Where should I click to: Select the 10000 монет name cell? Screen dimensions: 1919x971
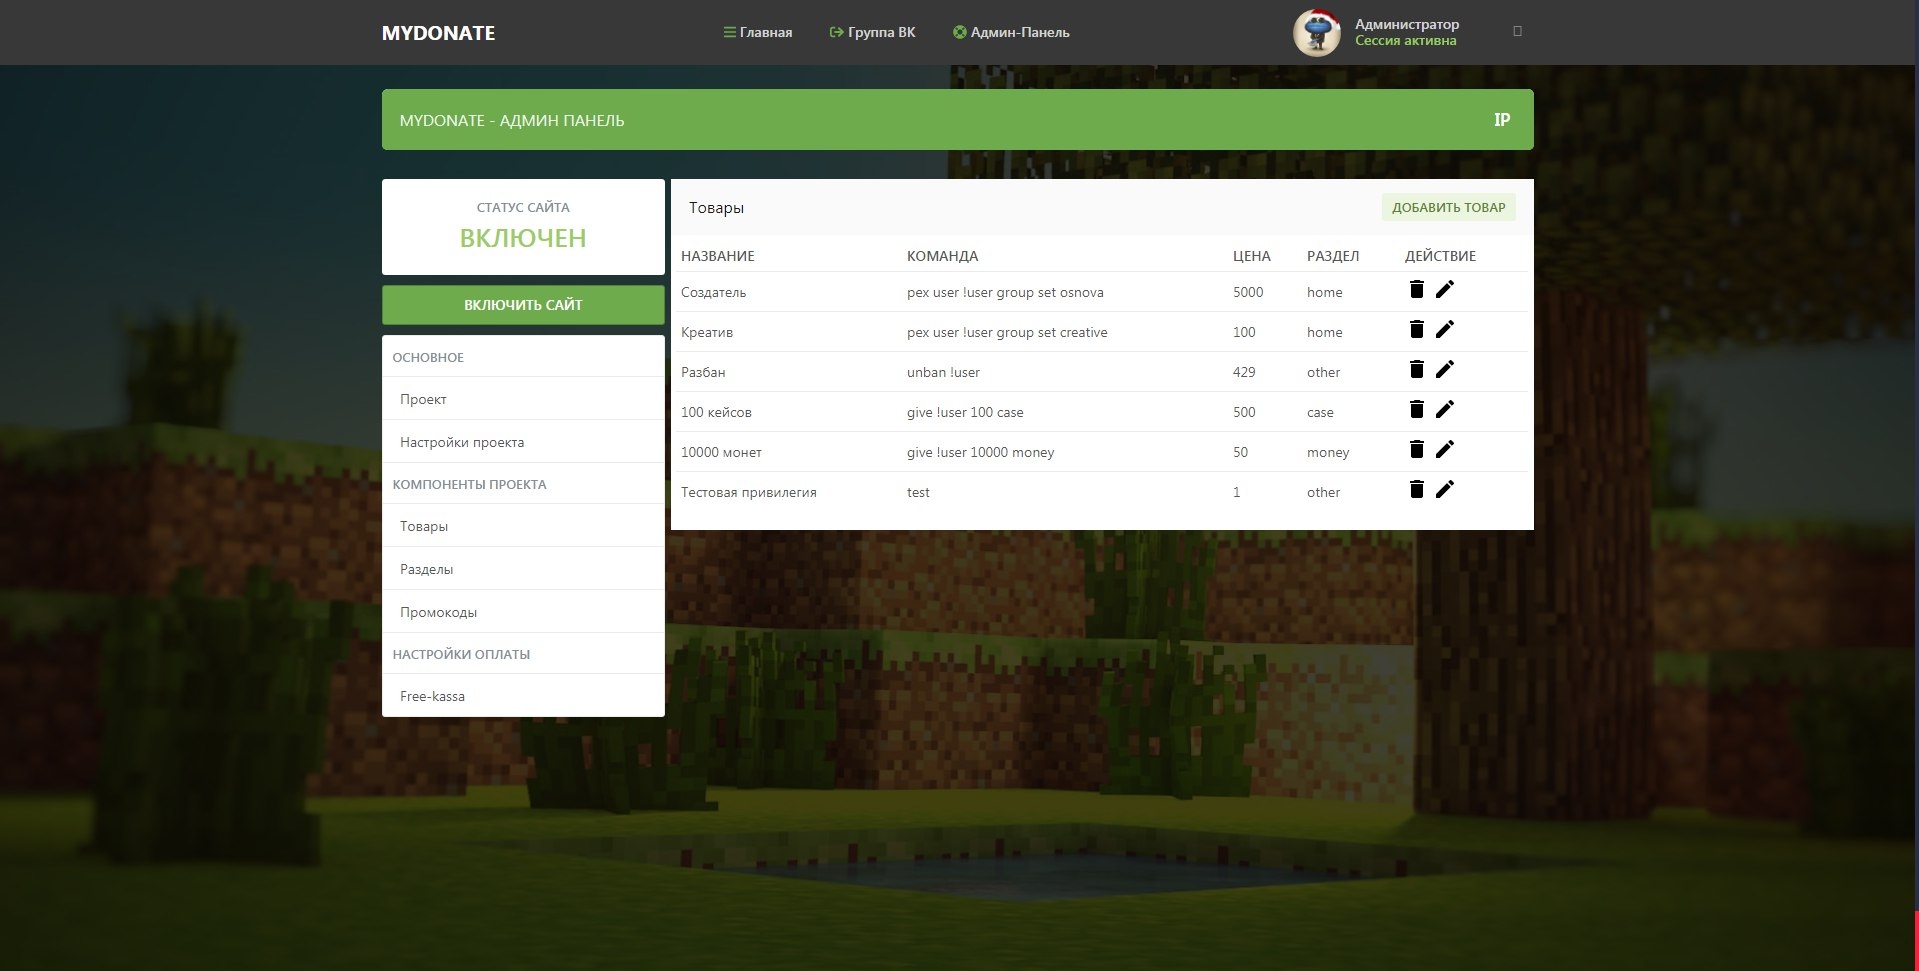tap(721, 452)
